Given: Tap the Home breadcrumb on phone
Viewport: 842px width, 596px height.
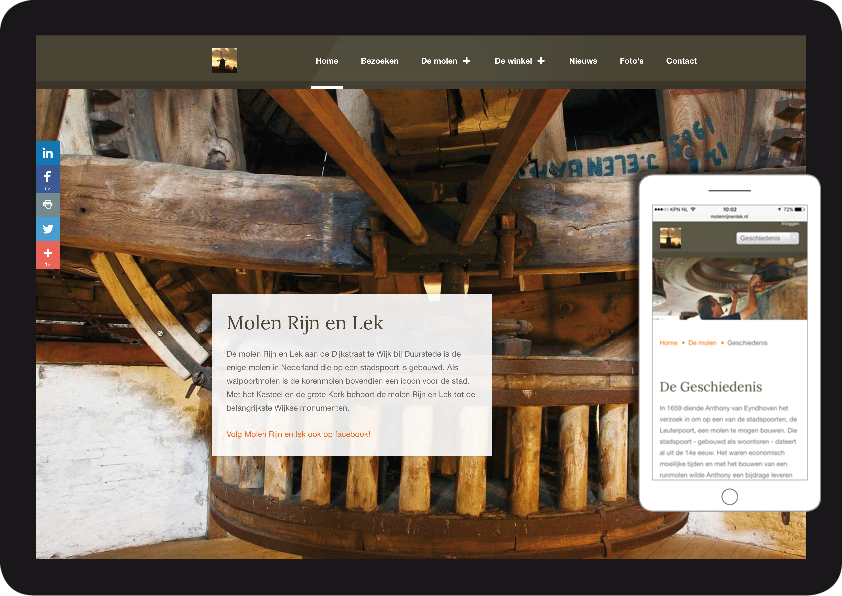Looking at the screenshot, I should click(668, 343).
